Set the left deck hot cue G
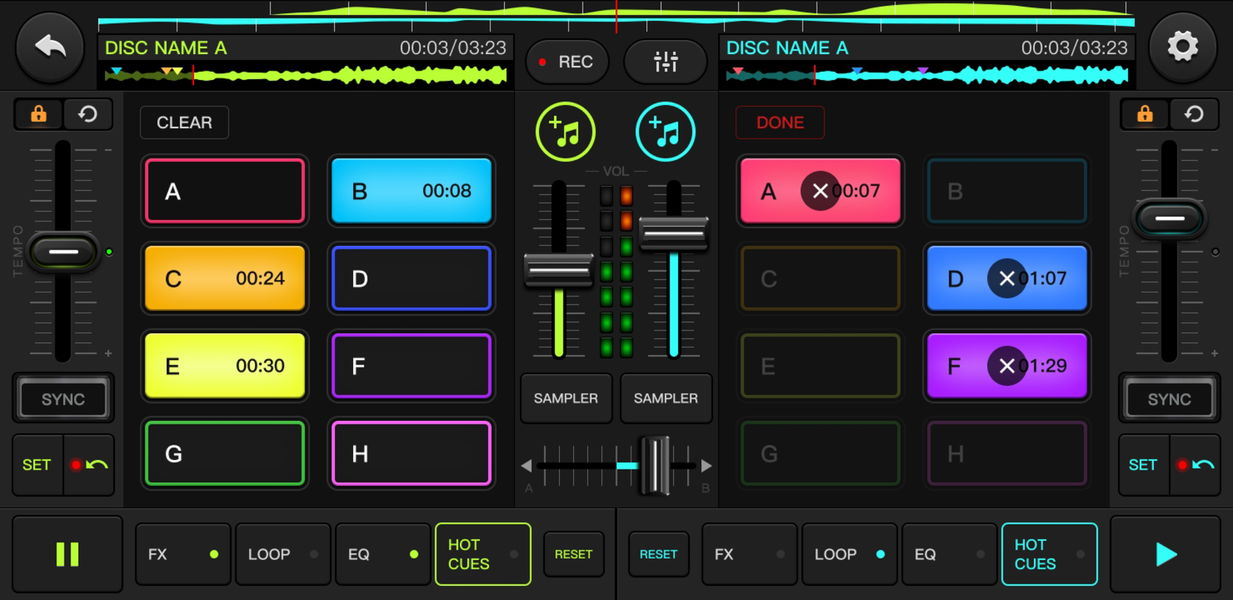 click(224, 454)
